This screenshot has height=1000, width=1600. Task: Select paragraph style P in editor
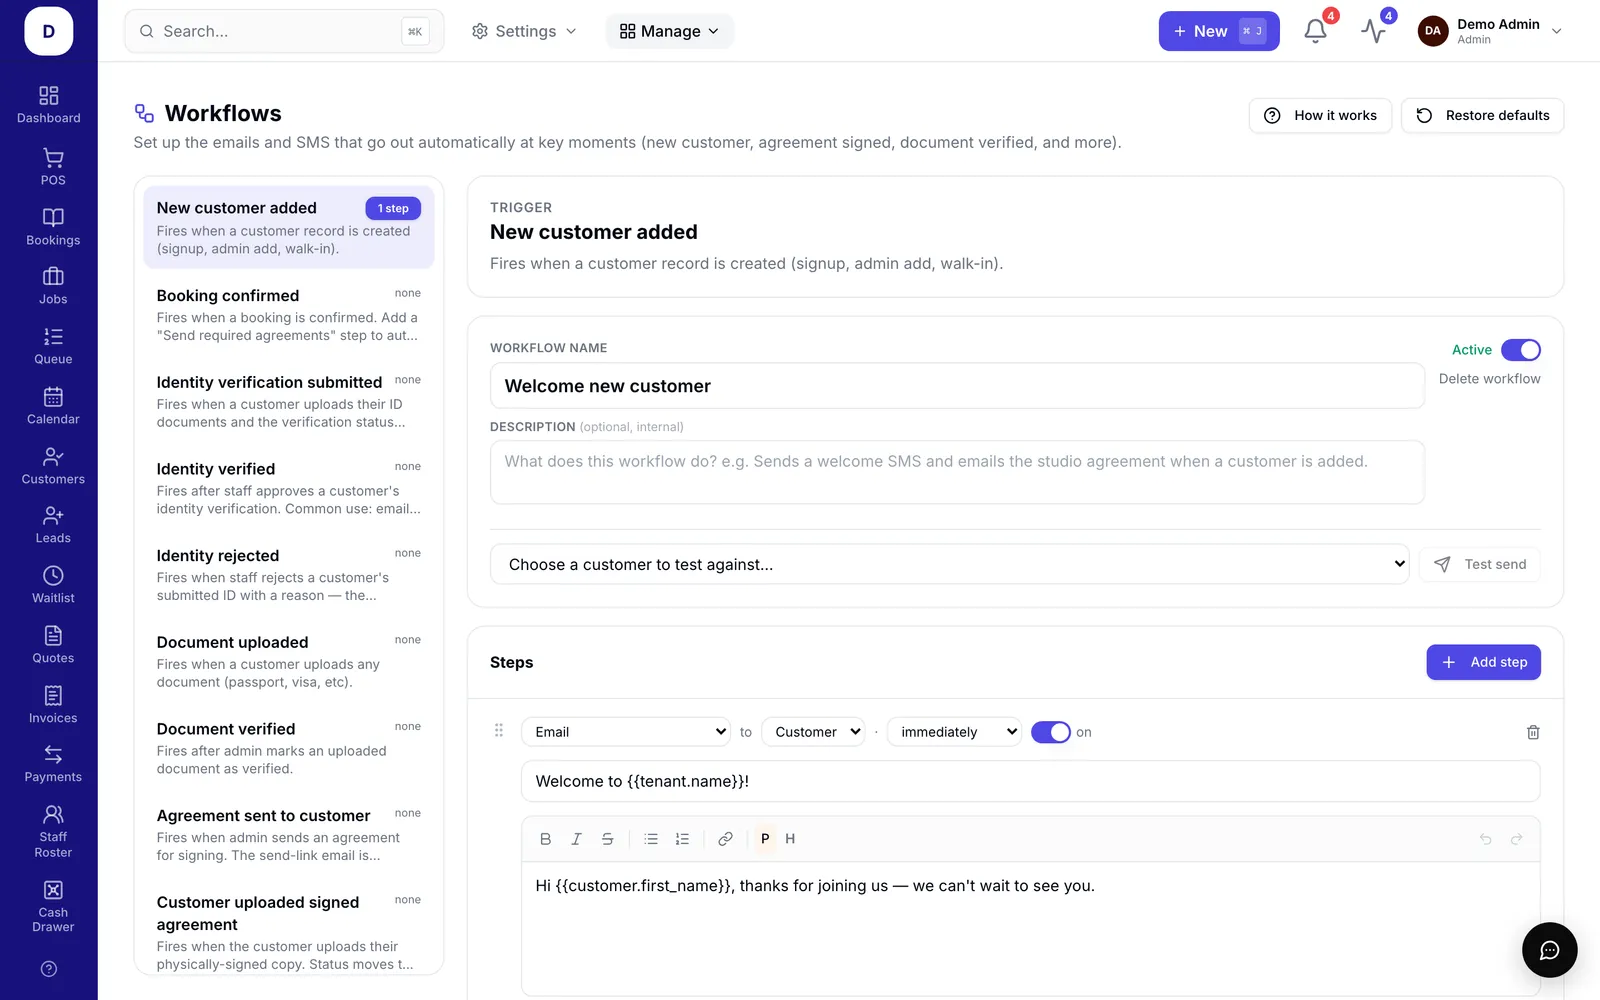point(765,839)
